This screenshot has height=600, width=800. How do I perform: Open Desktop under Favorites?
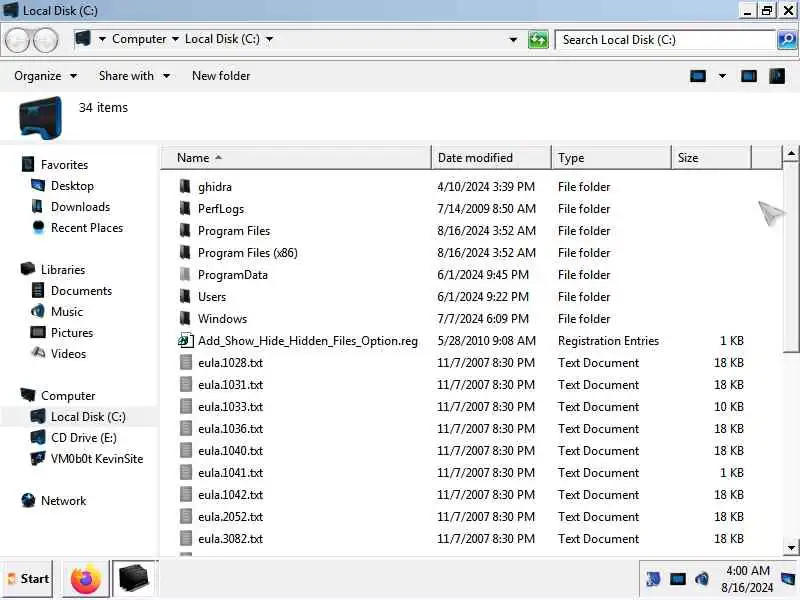72,186
